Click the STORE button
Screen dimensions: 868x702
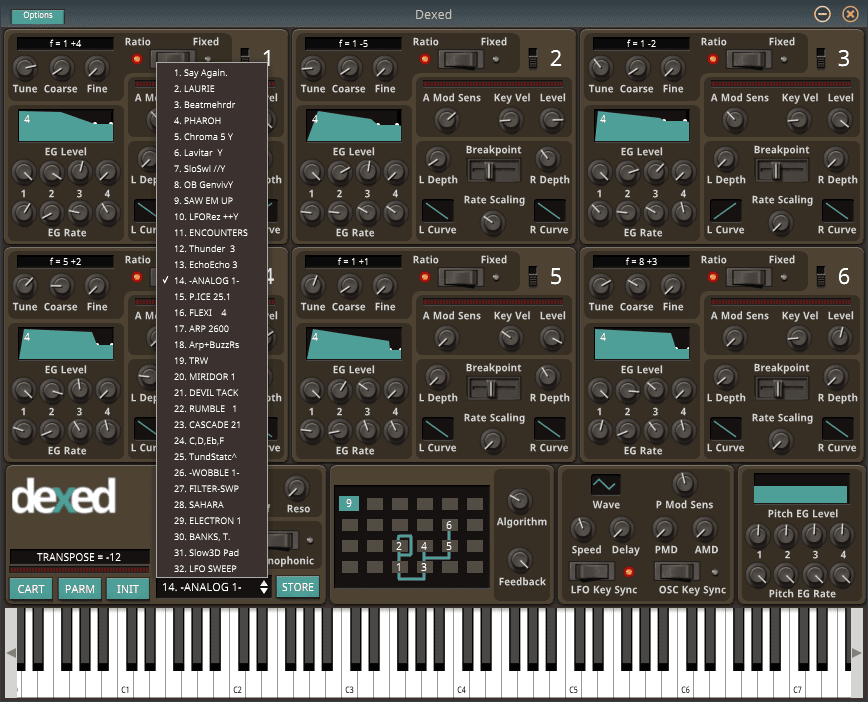point(298,587)
